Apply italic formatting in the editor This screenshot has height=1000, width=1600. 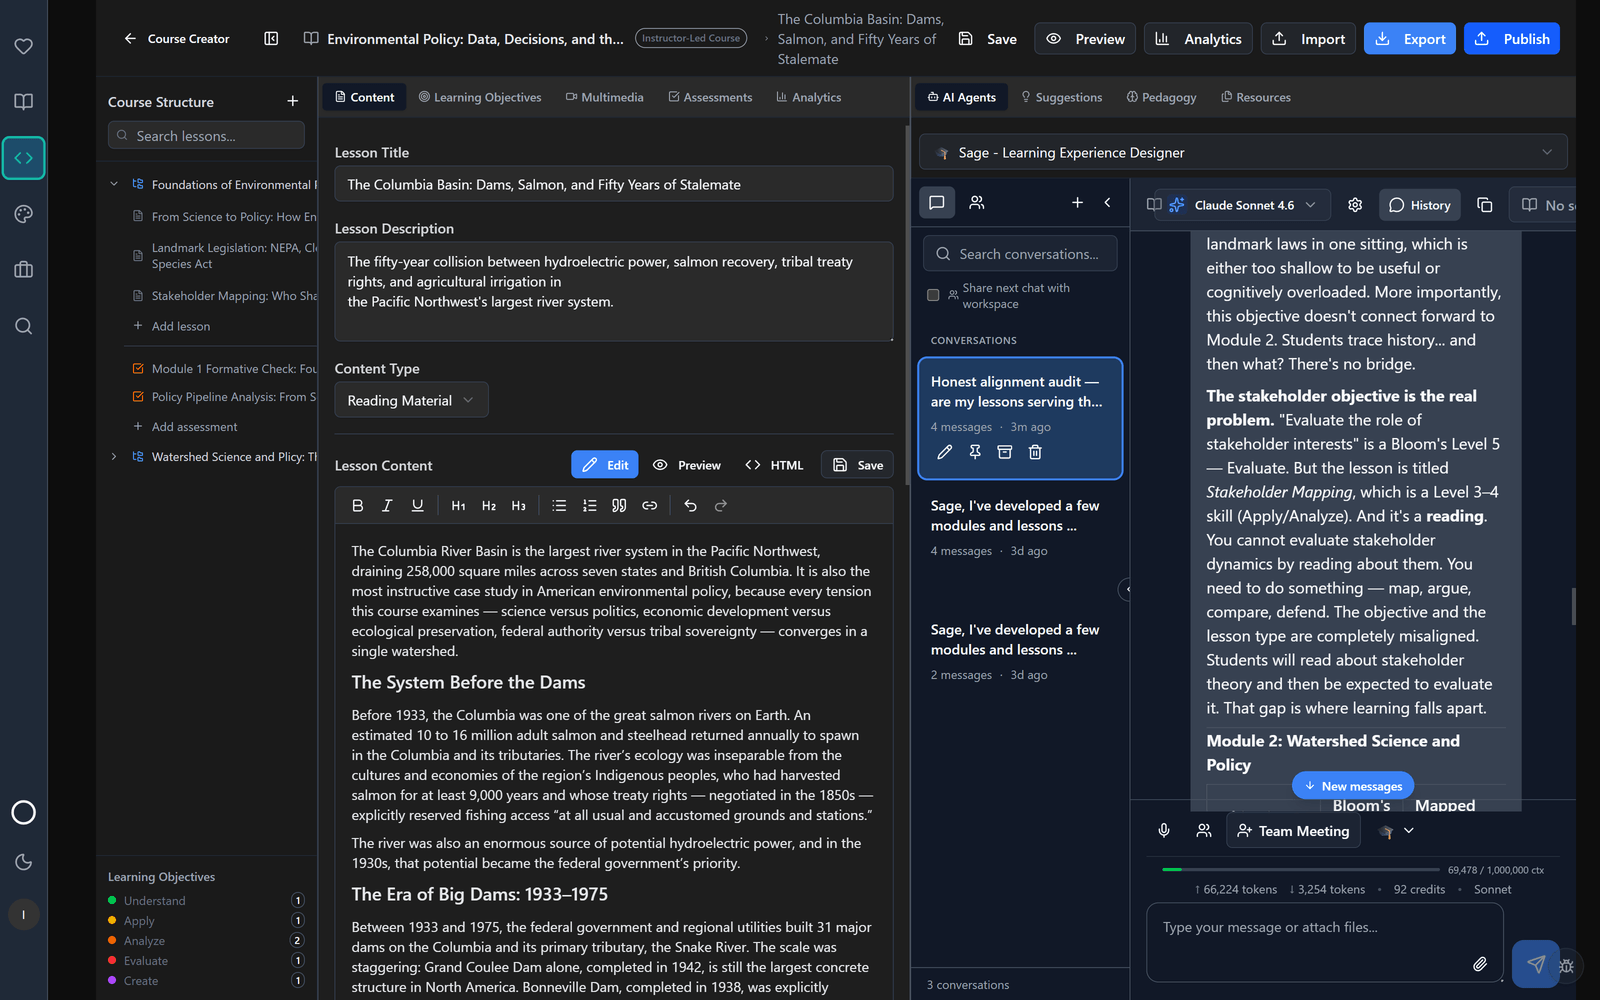pos(387,506)
